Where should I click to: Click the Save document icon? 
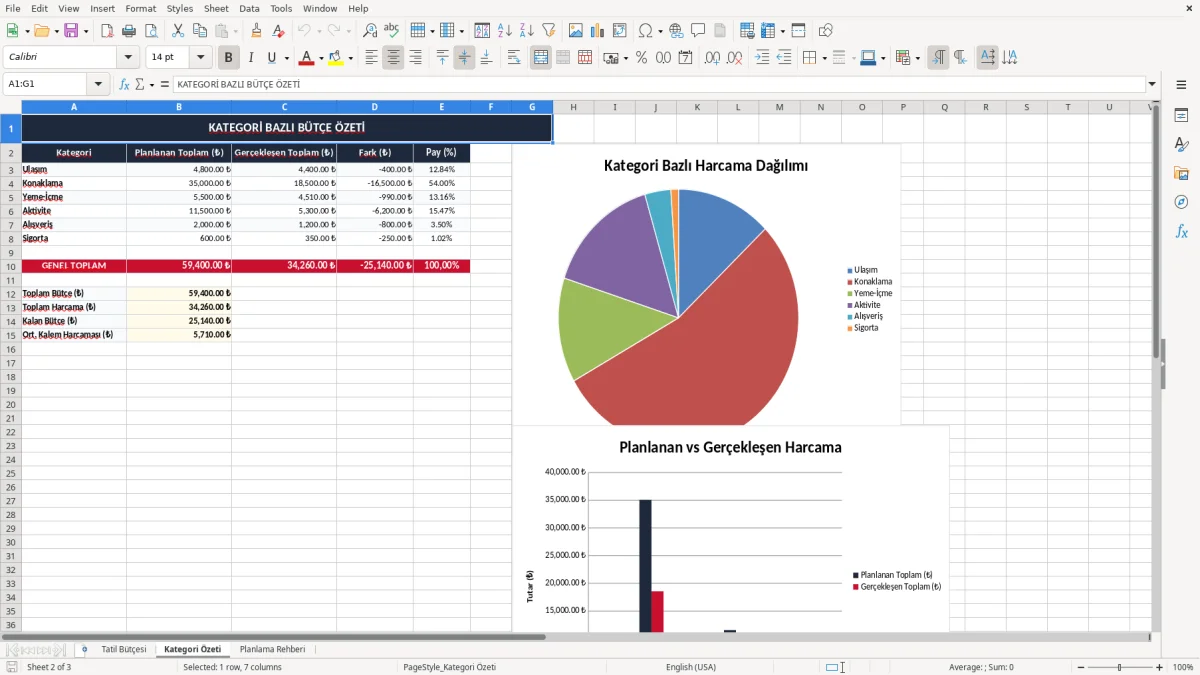(71, 31)
